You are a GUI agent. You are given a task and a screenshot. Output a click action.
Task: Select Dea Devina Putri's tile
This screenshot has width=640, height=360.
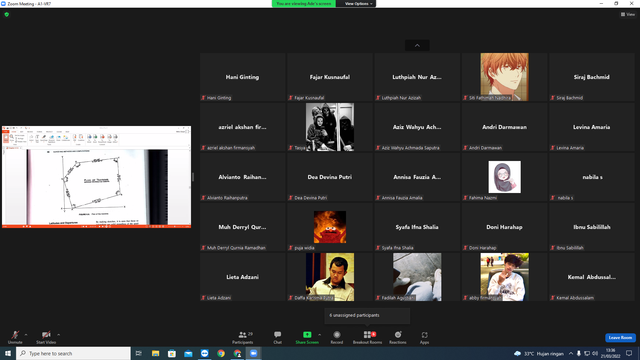[x=330, y=177]
